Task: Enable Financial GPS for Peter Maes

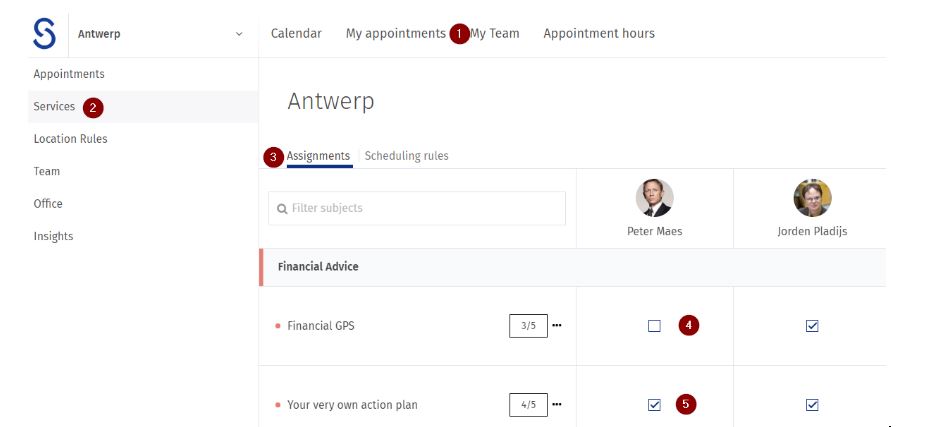Action: click(654, 326)
